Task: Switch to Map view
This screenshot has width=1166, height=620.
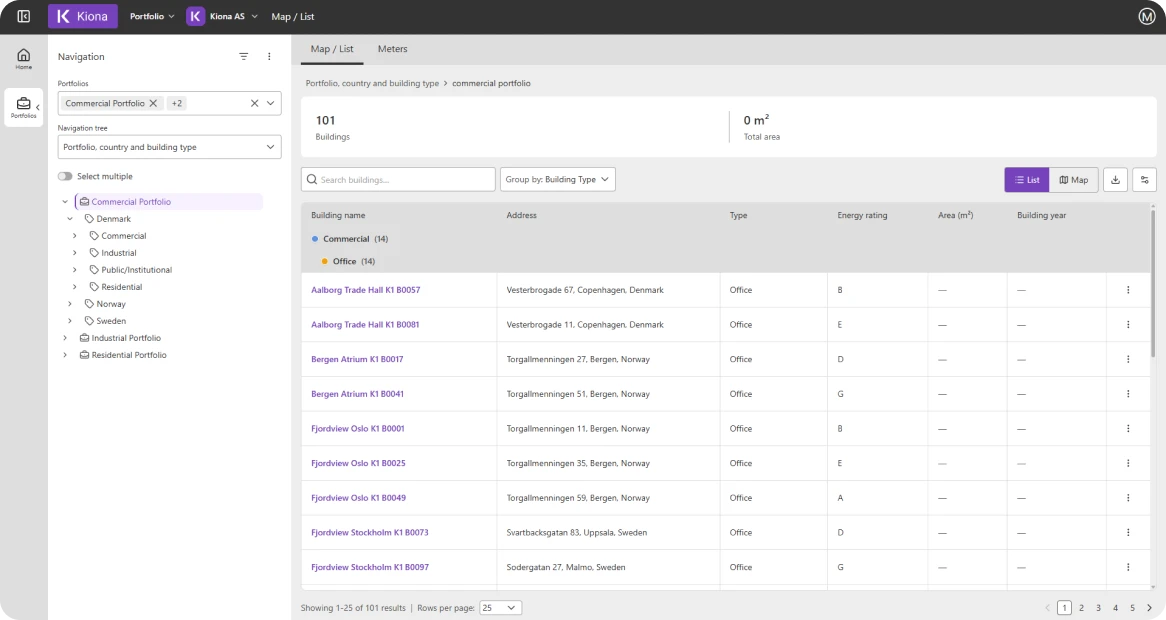Action: [1074, 180]
